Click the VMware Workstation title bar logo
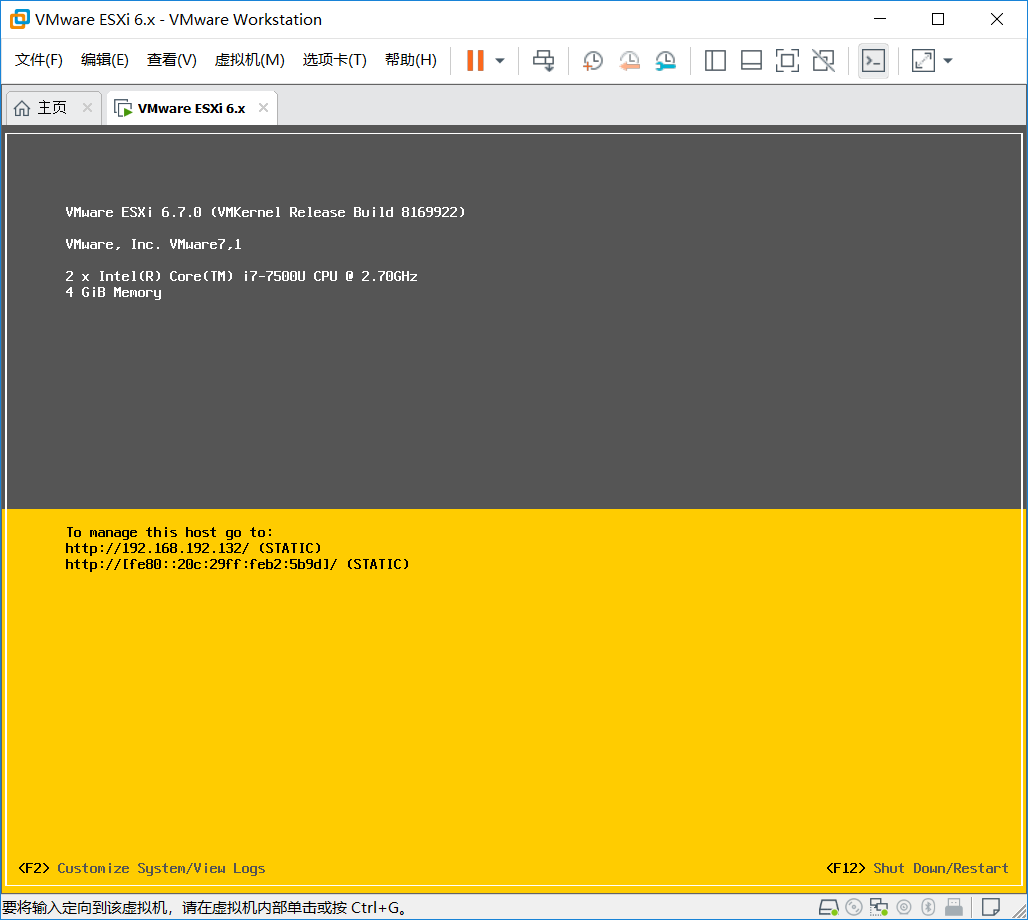Image resolution: width=1028 pixels, height=920 pixels. coord(20,20)
